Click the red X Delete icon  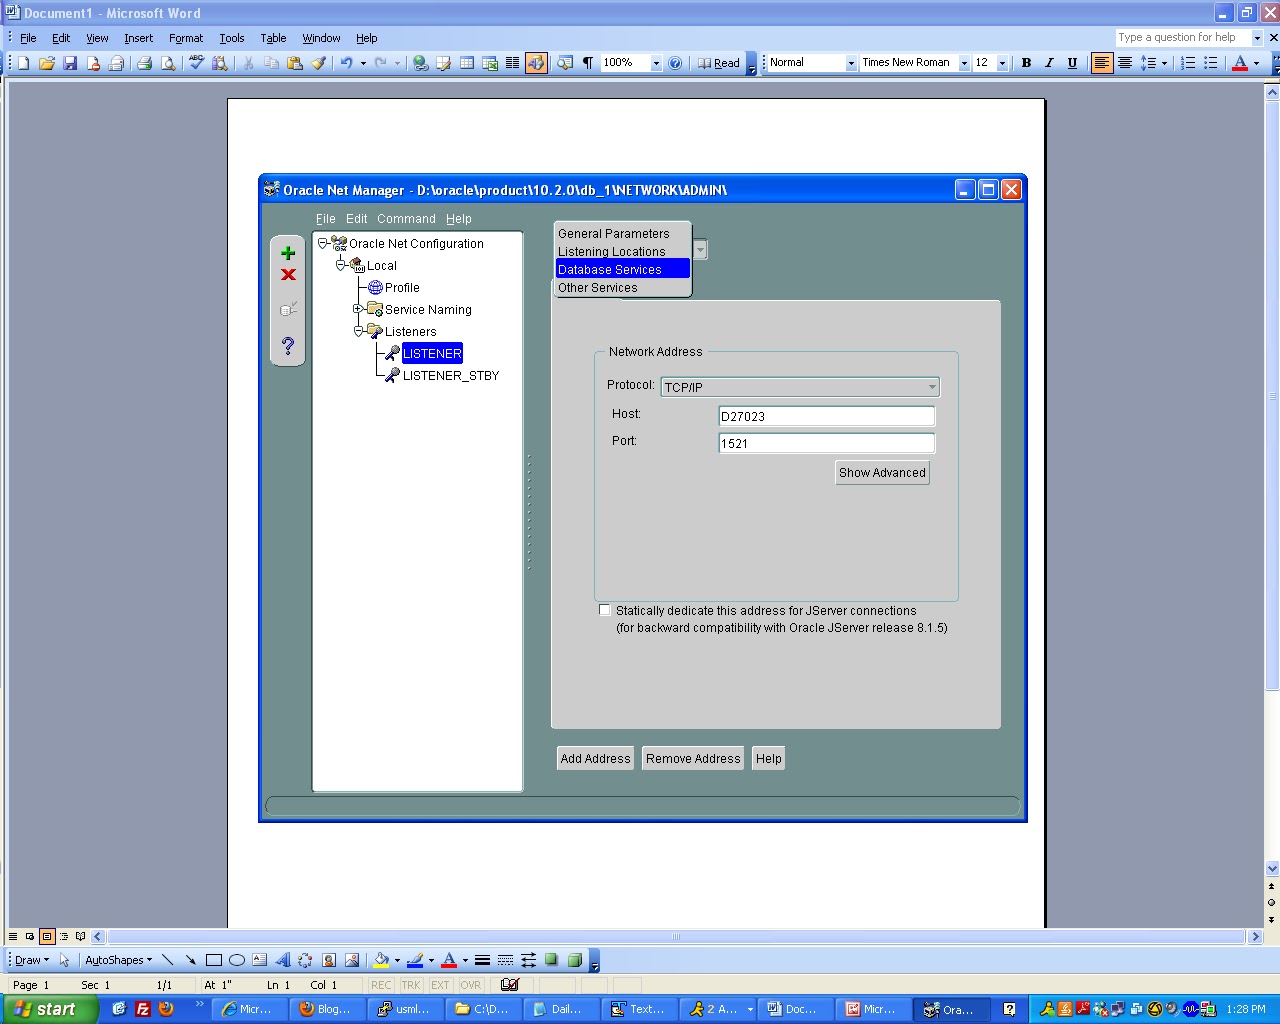(288, 275)
